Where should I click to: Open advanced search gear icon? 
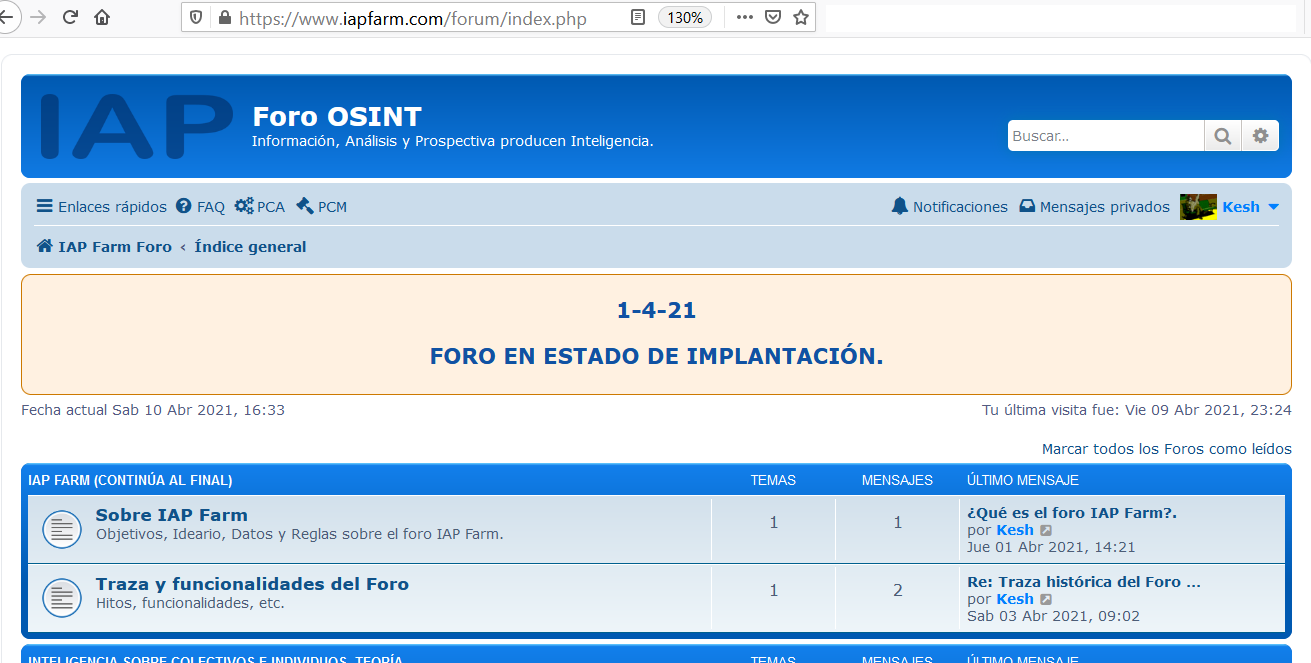(x=1260, y=136)
